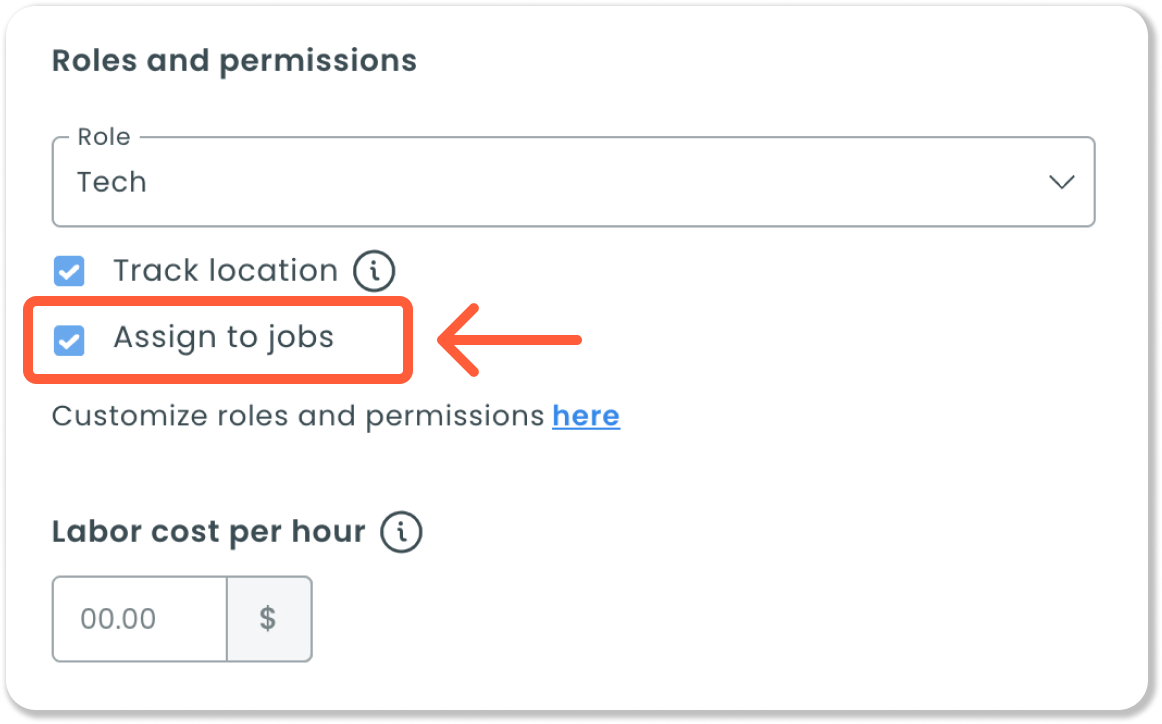
Task: Click the small Role label on the dropdown border
Action: (x=104, y=137)
